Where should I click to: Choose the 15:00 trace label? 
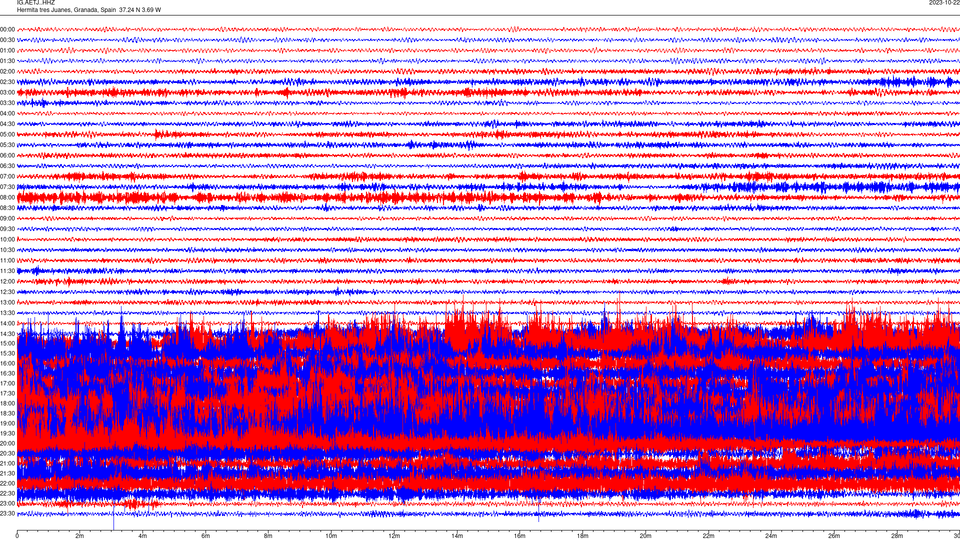click(8, 343)
